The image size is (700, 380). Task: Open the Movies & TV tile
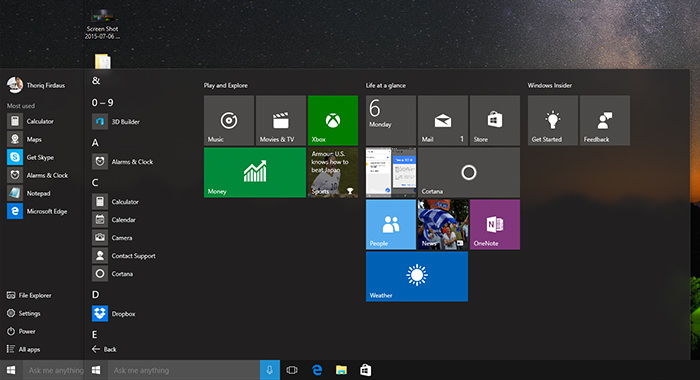(281, 120)
